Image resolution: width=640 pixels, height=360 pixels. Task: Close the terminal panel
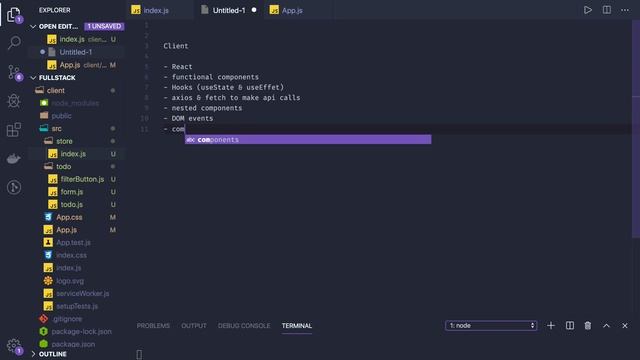(x=624, y=325)
